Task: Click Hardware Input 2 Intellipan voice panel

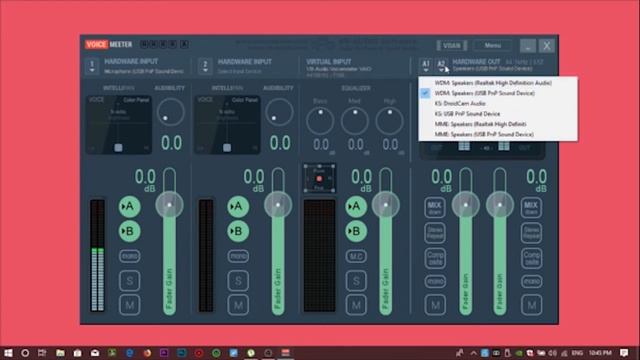Action: [x=227, y=124]
